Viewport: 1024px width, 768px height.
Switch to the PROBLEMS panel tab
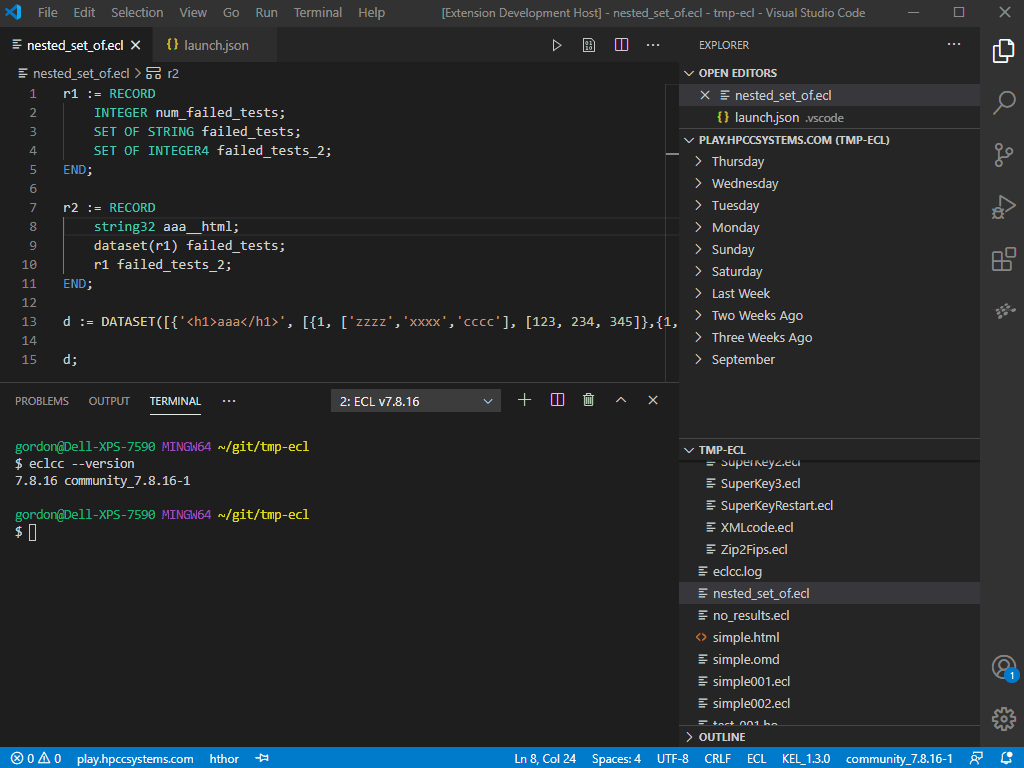click(x=42, y=401)
